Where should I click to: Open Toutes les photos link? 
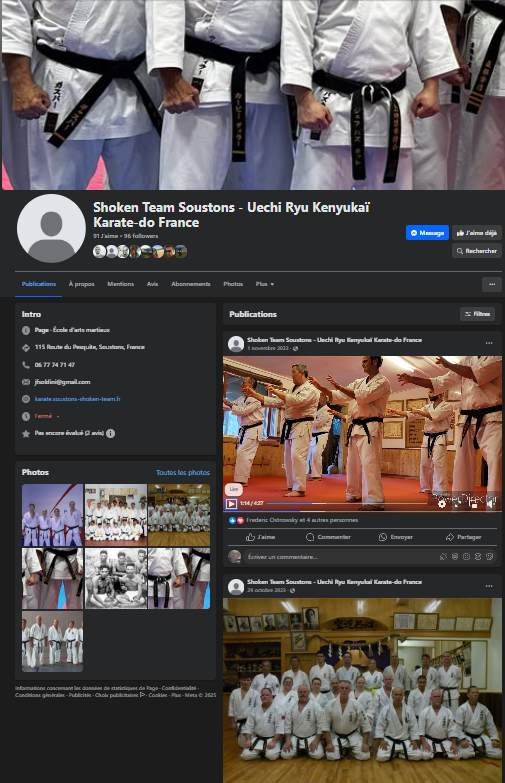coord(183,472)
